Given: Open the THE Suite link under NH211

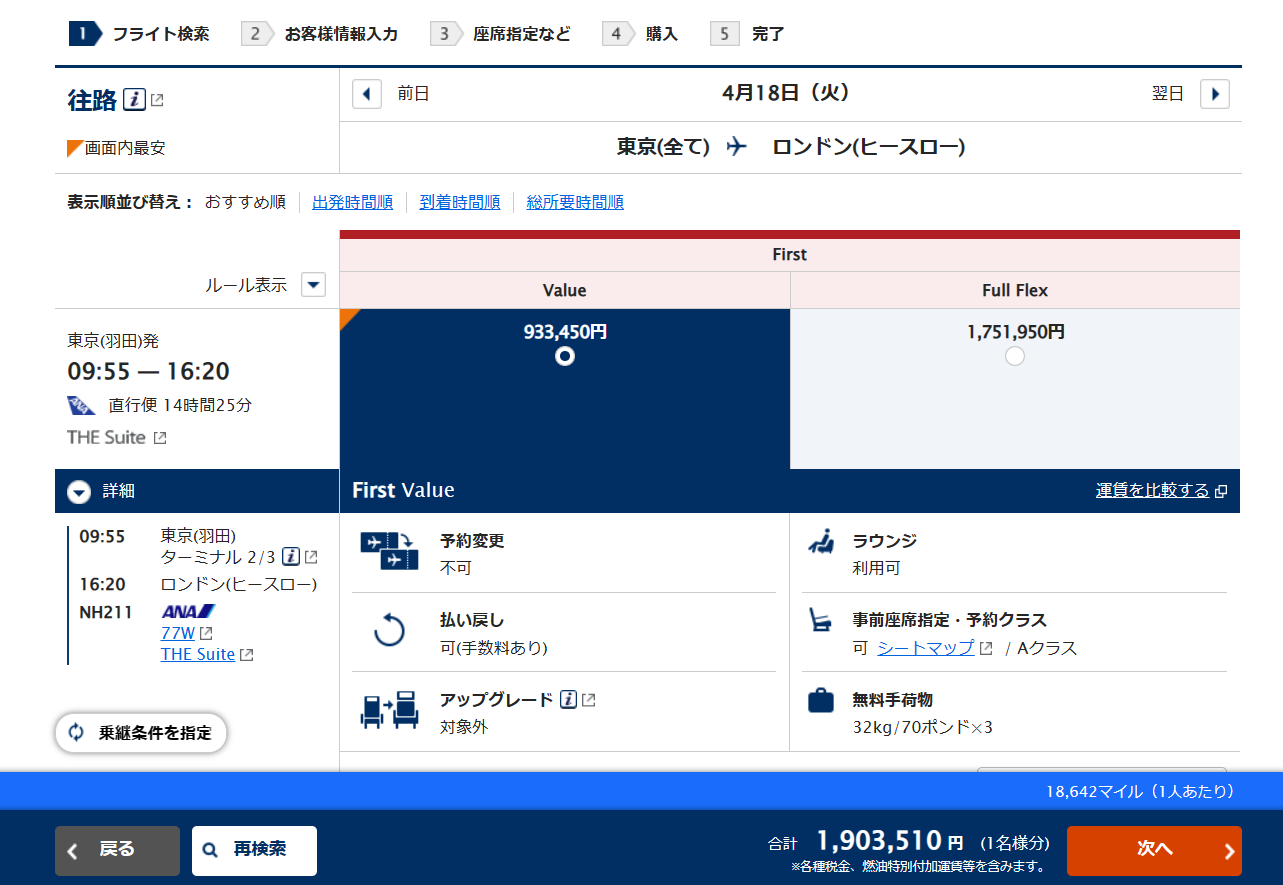Looking at the screenshot, I should 198,655.
